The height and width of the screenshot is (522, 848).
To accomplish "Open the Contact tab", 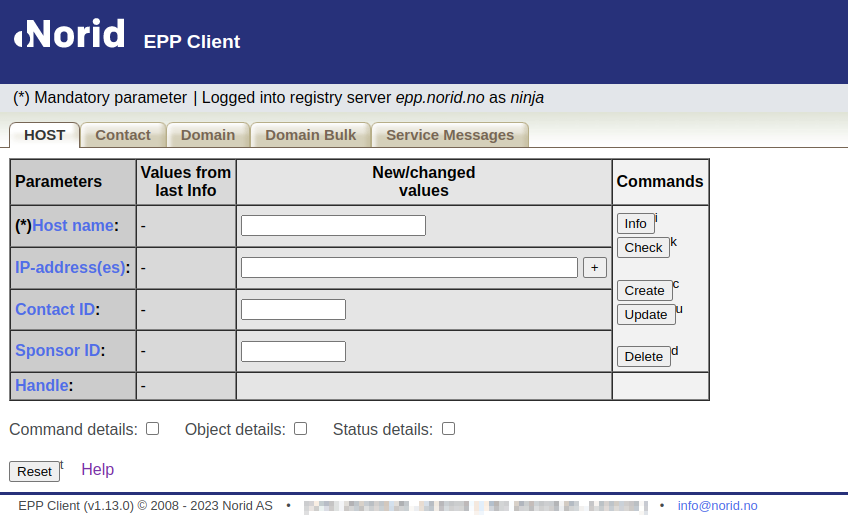I will pyautogui.click(x=123, y=135).
